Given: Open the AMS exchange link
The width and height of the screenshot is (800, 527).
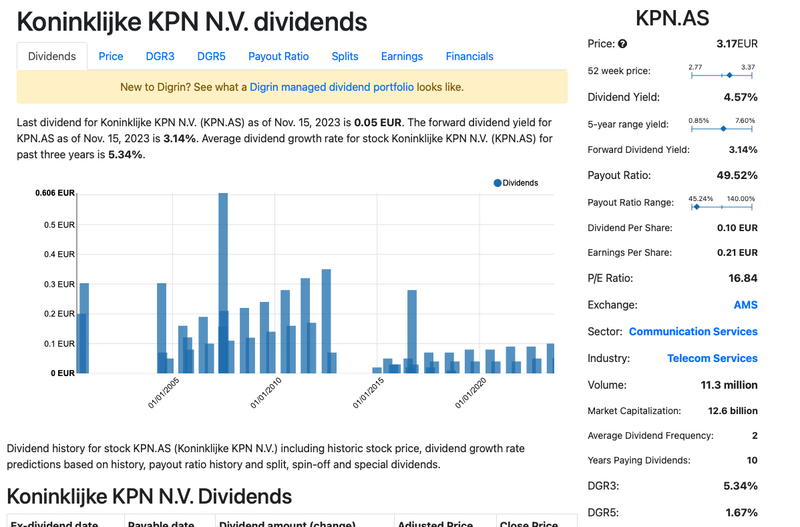Looking at the screenshot, I should coord(745,305).
